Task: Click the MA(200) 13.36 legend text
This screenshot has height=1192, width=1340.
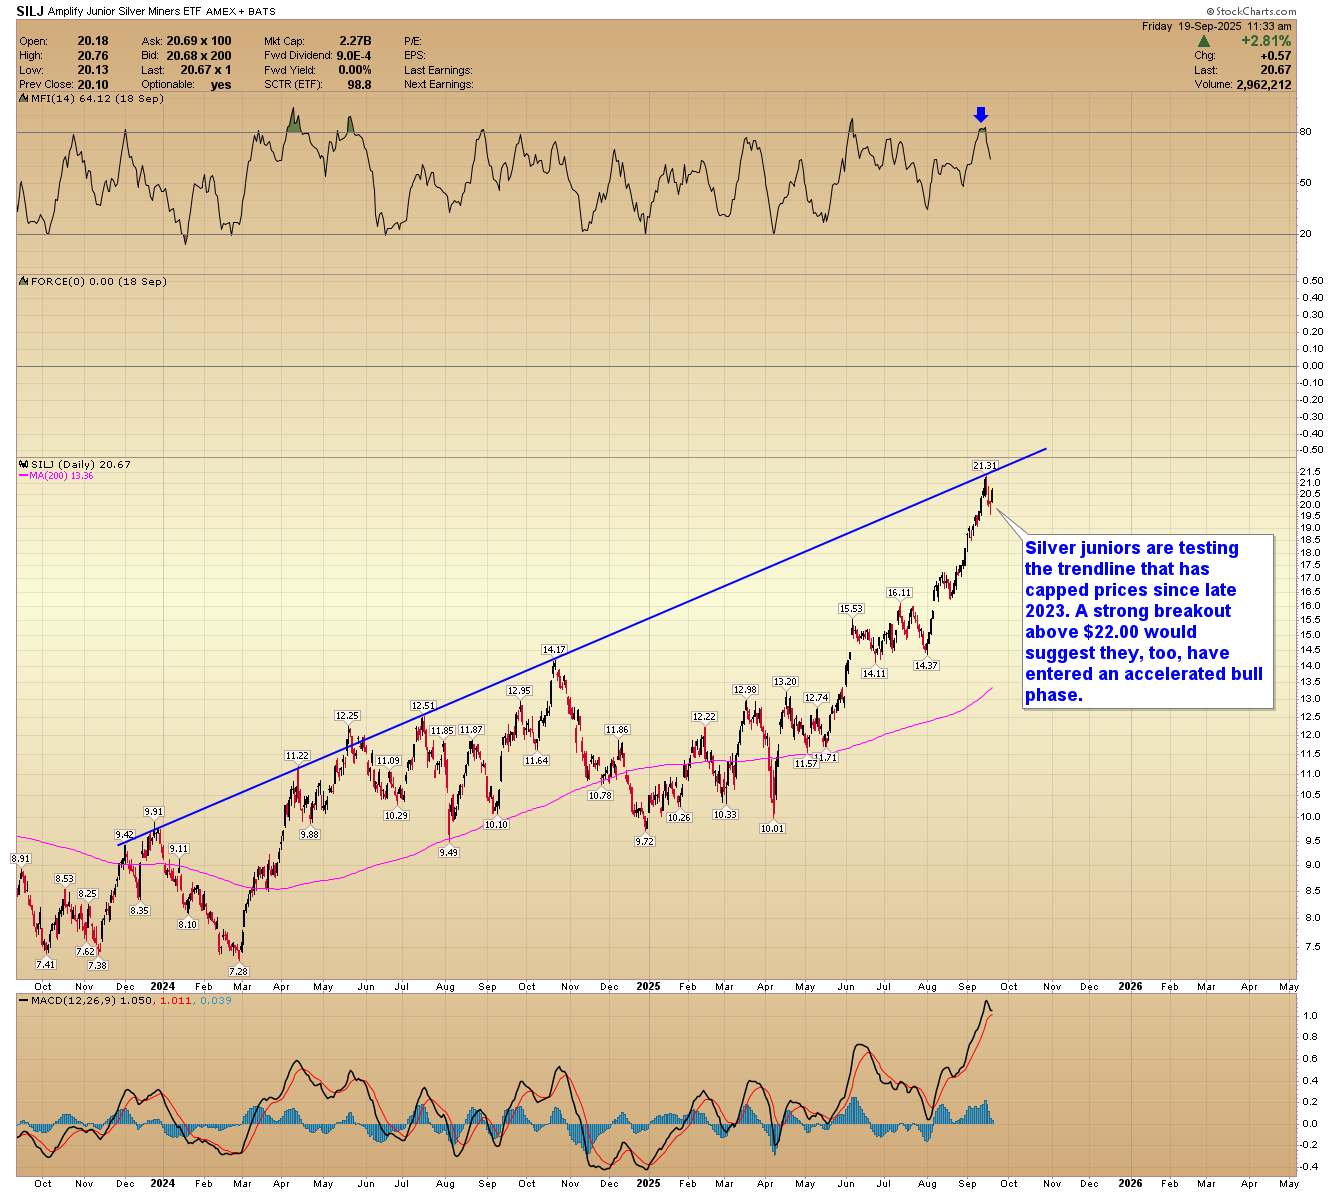Action: tap(61, 476)
